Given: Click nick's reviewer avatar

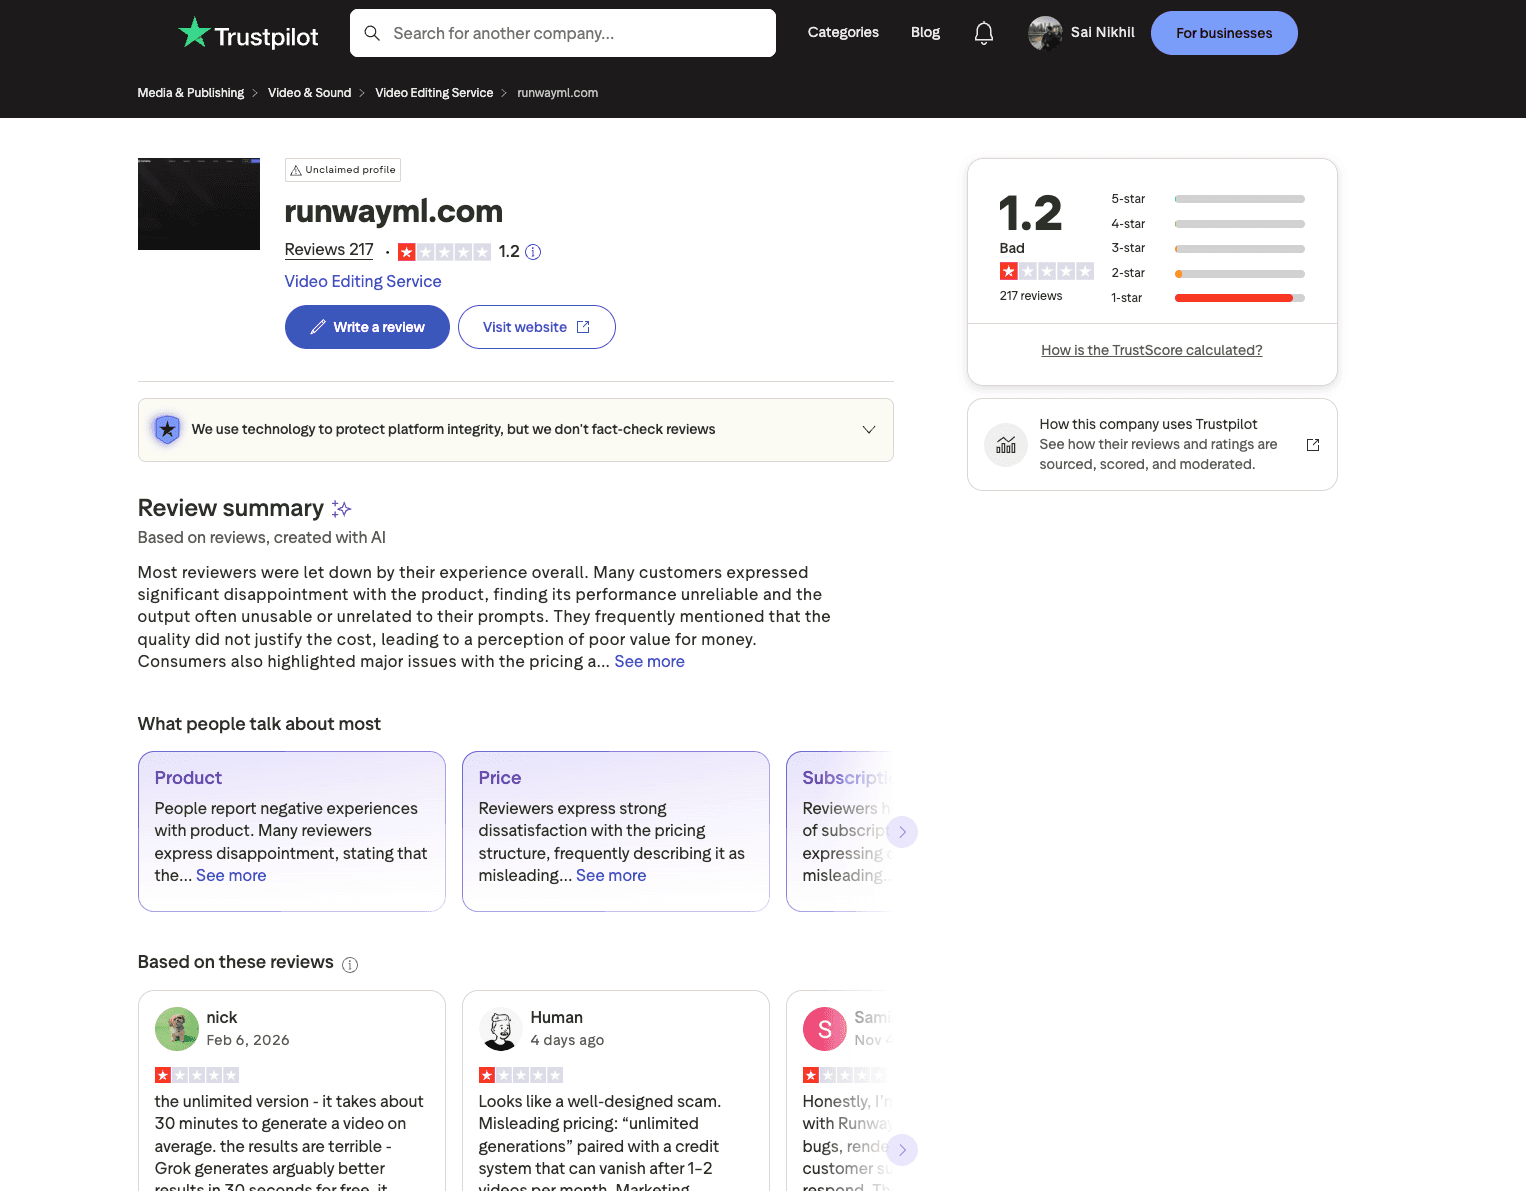Looking at the screenshot, I should point(177,1029).
